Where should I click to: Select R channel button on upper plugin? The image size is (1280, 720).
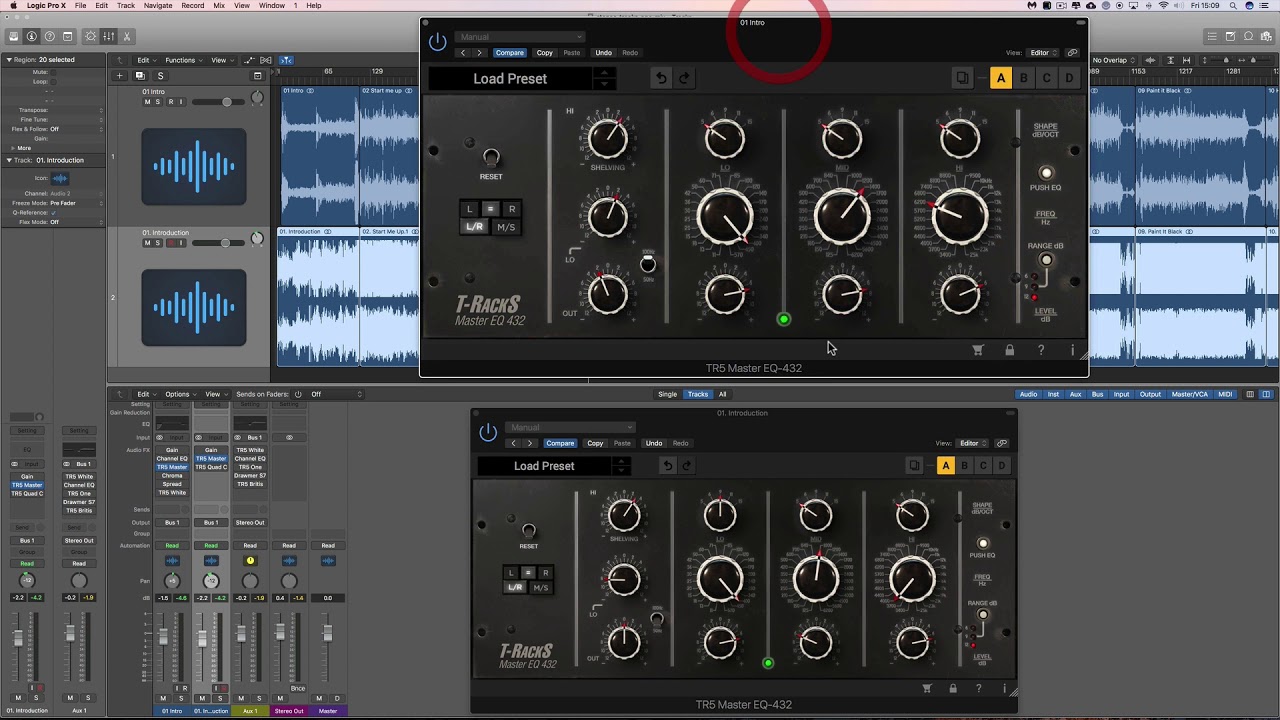511,209
